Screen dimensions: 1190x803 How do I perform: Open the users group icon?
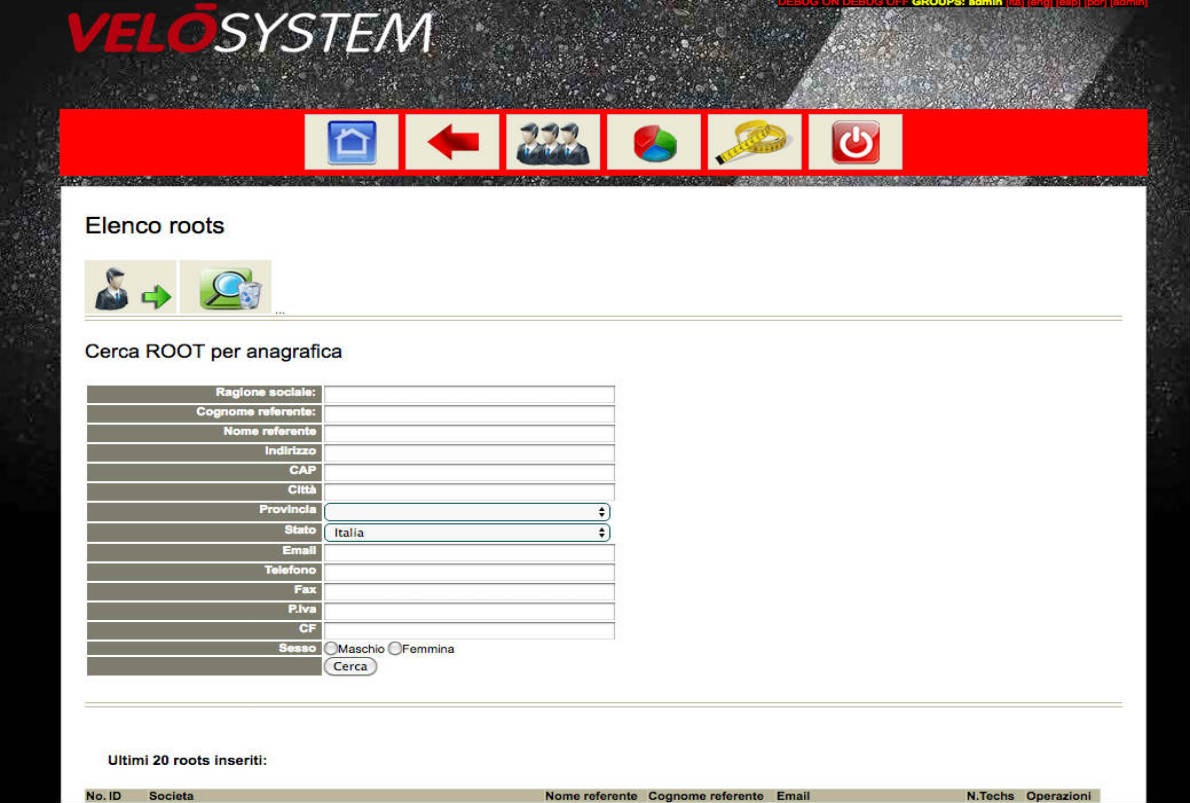click(553, 142)
